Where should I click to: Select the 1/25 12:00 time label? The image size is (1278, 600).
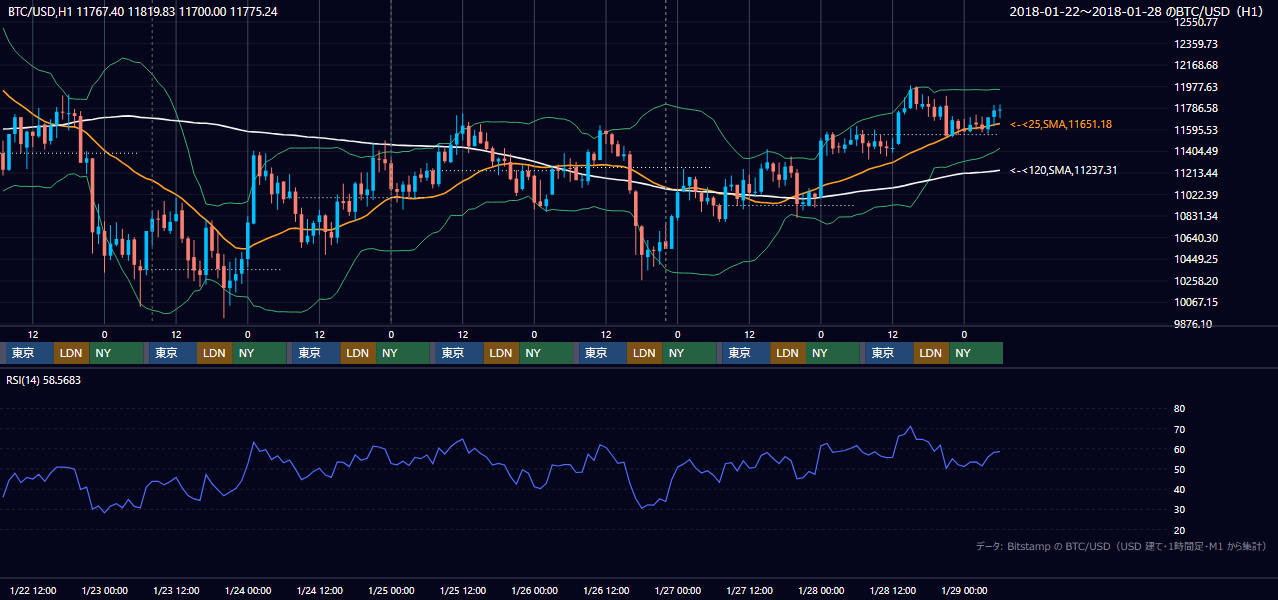[462, 590]
